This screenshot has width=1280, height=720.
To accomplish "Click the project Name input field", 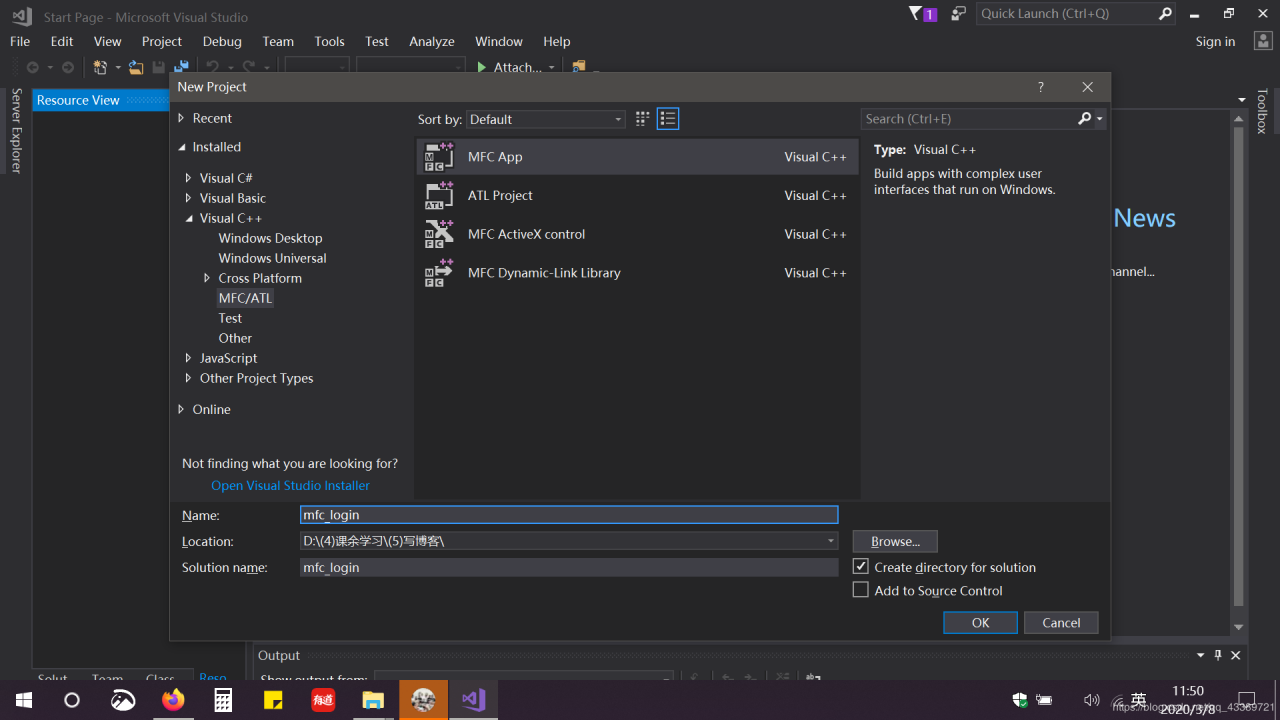I will pyautogui.click(x=569, y=515).
